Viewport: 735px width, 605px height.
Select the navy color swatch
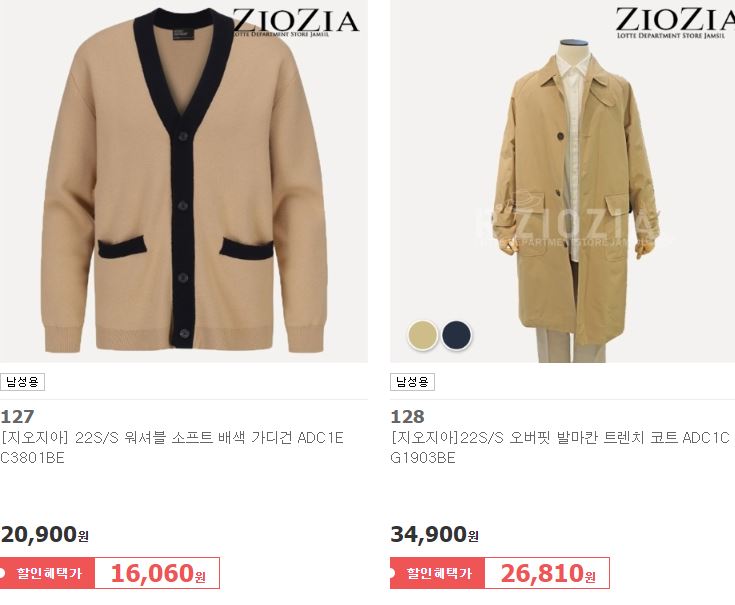[456, 335]
